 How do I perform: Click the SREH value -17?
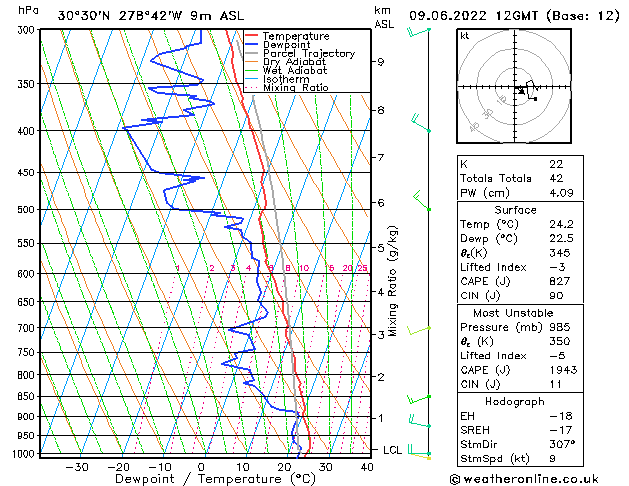[x=561, y=430]
